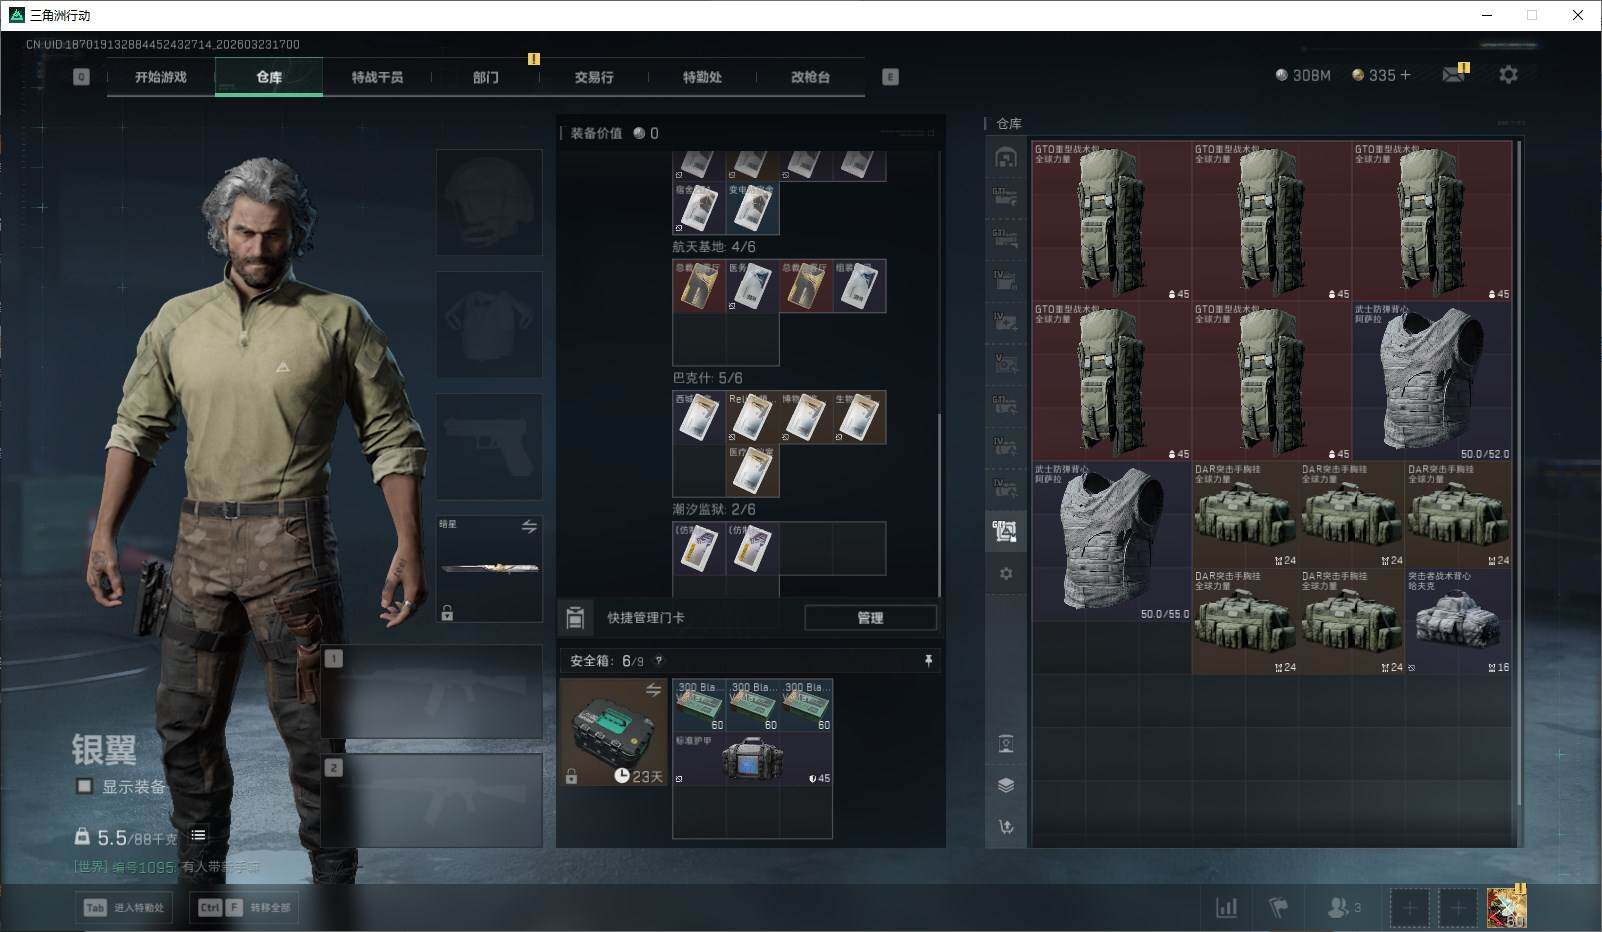Open the 特战干员 tab
1602x932 pixels.
377,77
